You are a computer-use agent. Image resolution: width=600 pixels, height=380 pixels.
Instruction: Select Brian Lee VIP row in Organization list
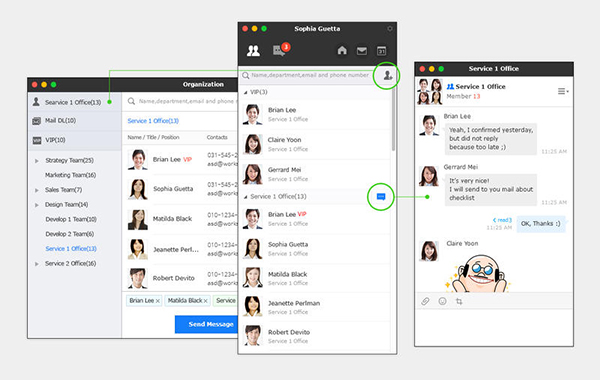pos(180,160)
